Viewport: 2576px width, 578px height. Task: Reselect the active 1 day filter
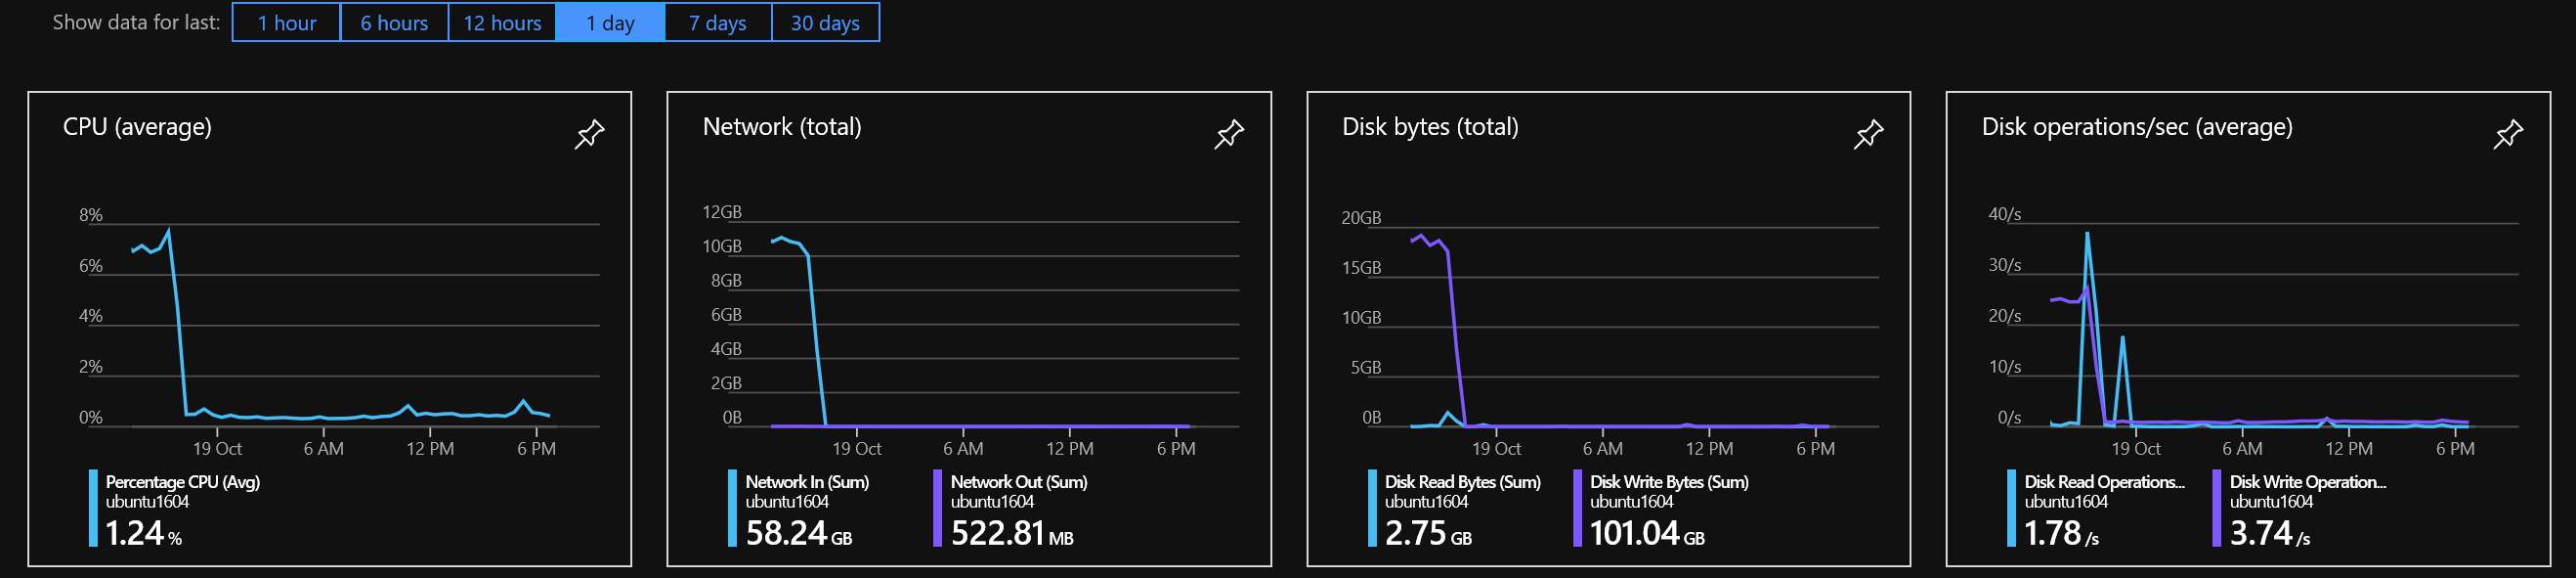click(610, 22)
